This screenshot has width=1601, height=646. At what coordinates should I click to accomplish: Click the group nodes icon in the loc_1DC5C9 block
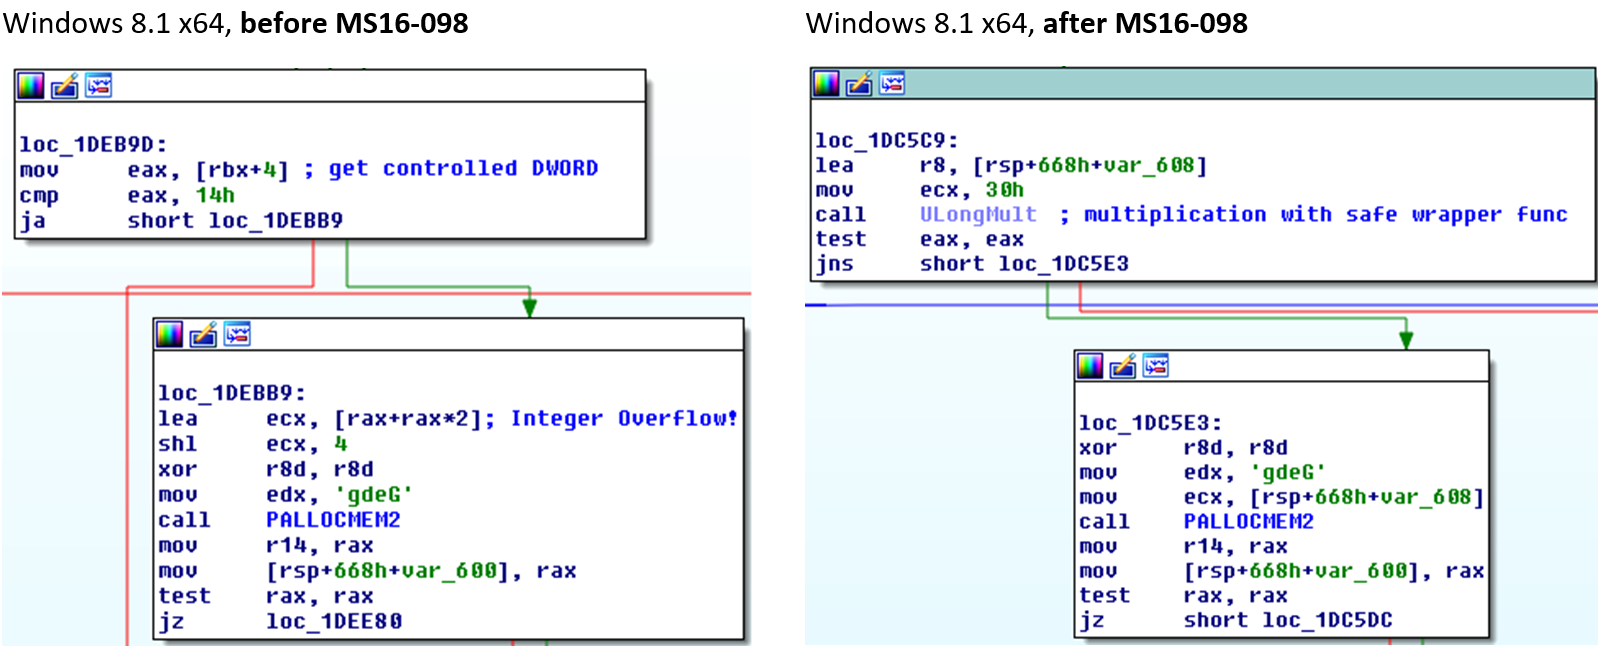point(892,84)
